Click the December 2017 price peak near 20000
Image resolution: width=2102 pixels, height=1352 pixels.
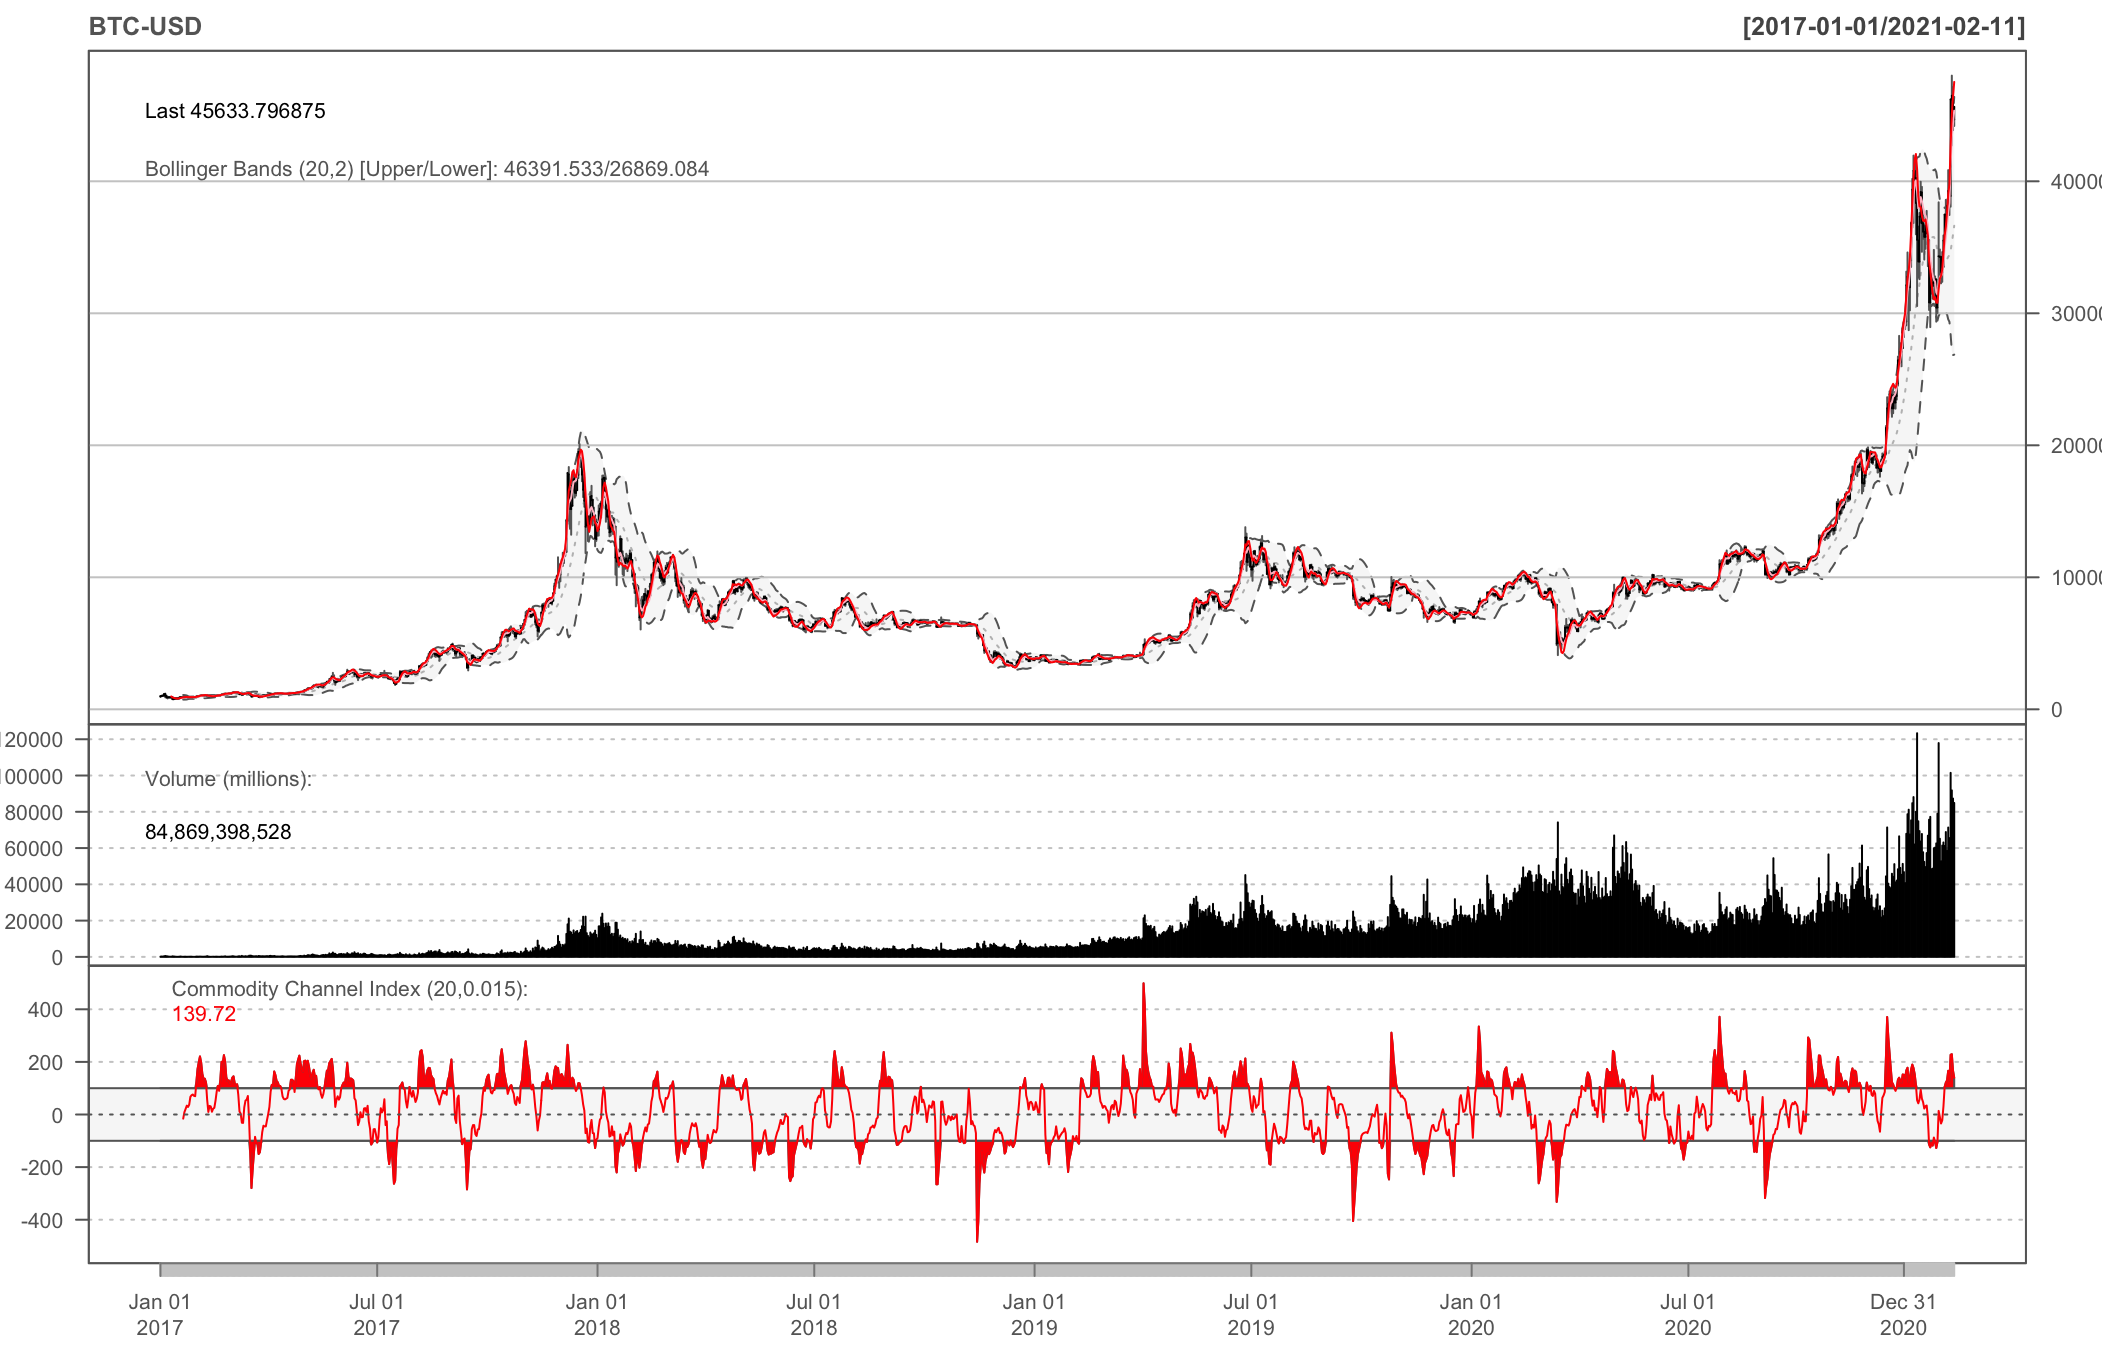point(580,452)
